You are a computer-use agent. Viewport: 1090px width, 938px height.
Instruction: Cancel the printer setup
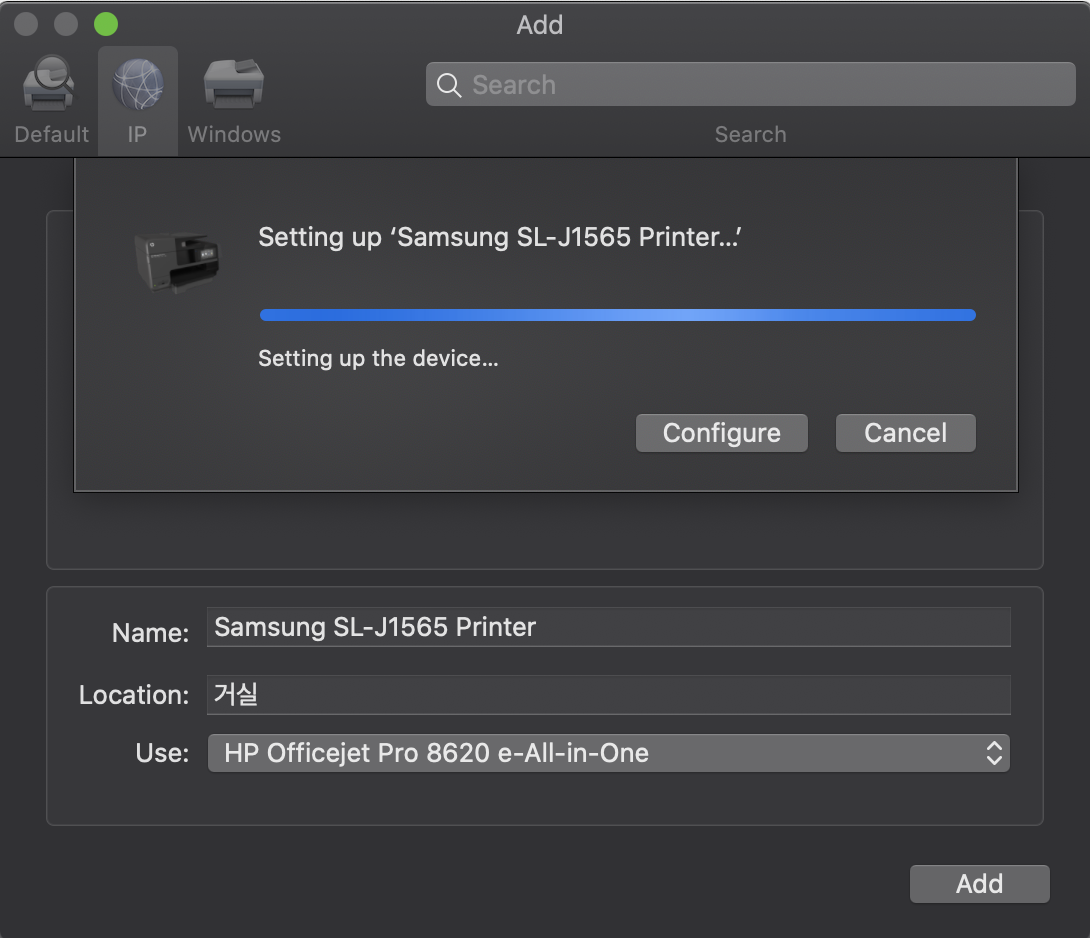click(905, 432)
